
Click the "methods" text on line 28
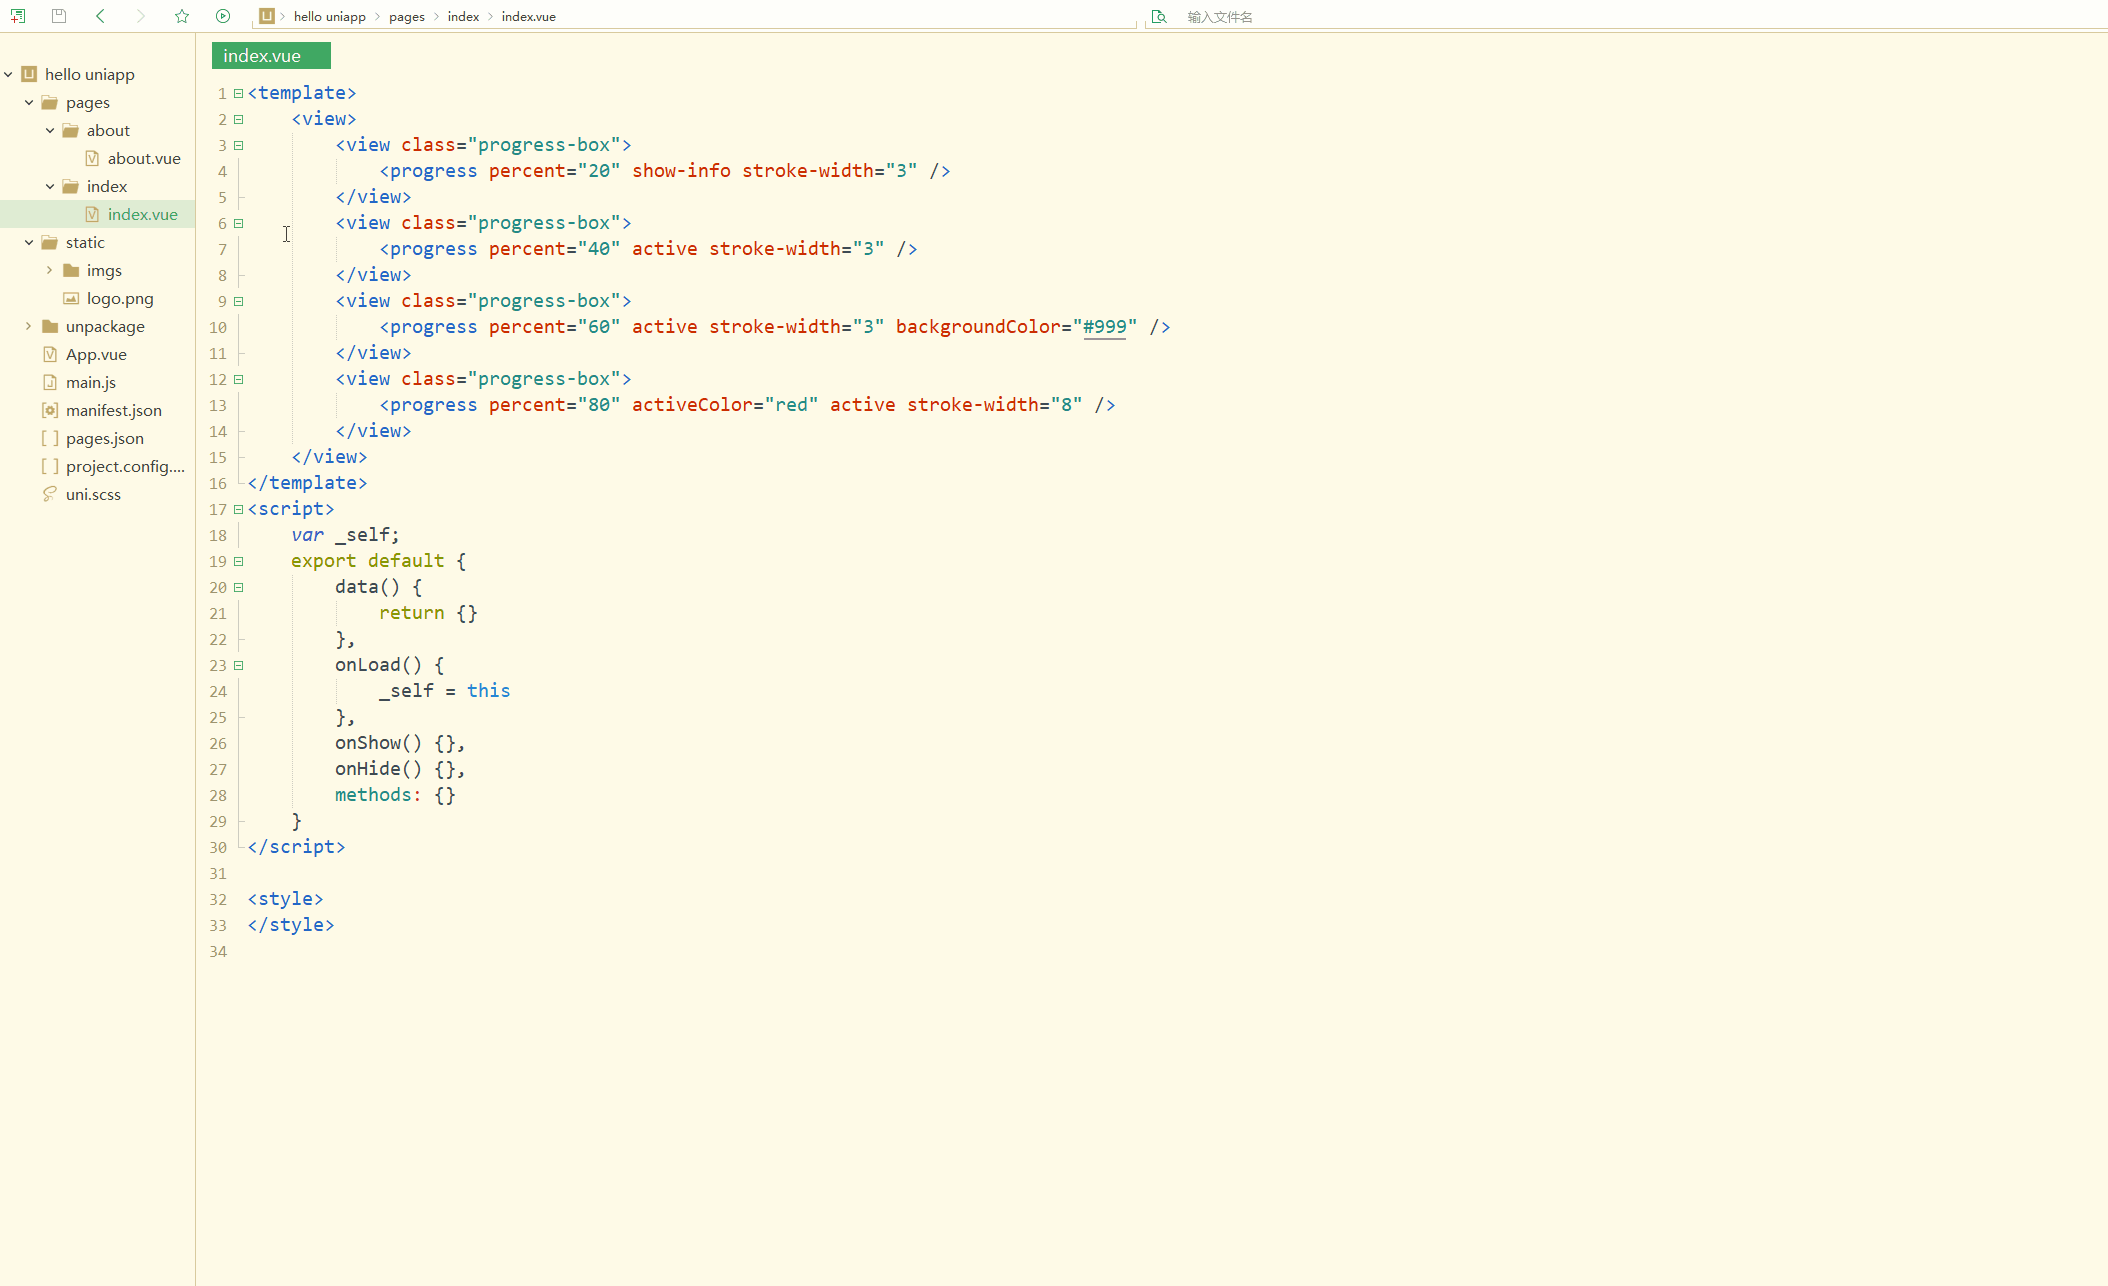[373, 795]
